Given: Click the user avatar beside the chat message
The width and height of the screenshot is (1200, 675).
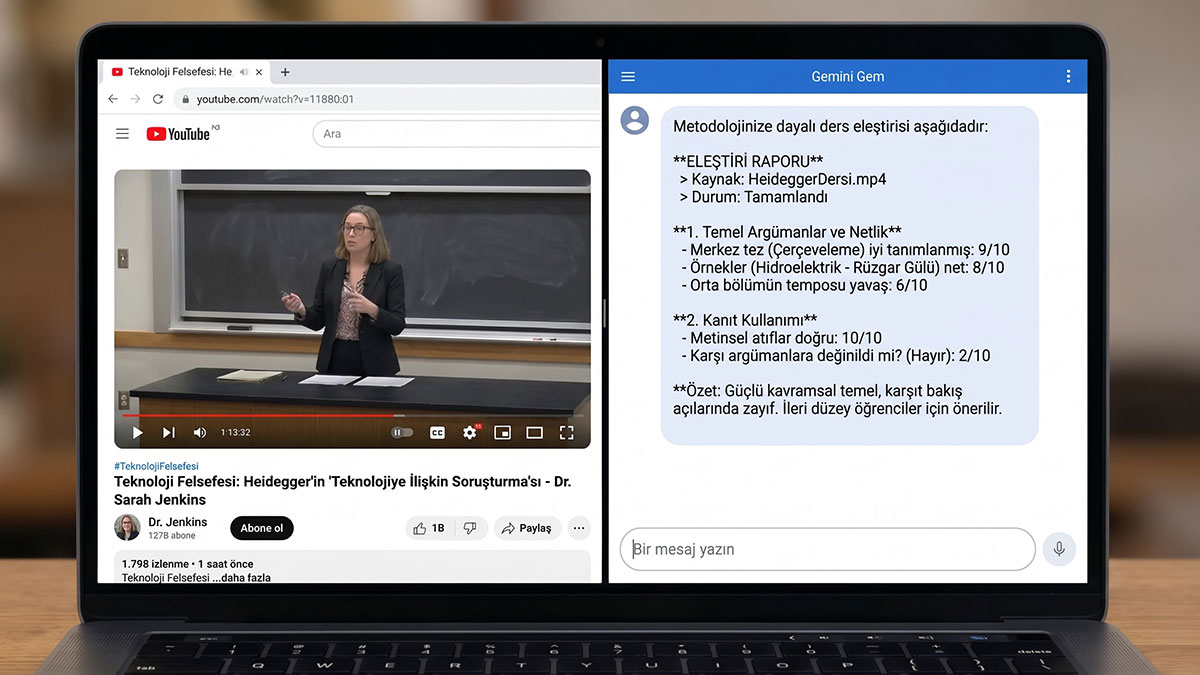Looking at the screenshot, I should [635, 120].
